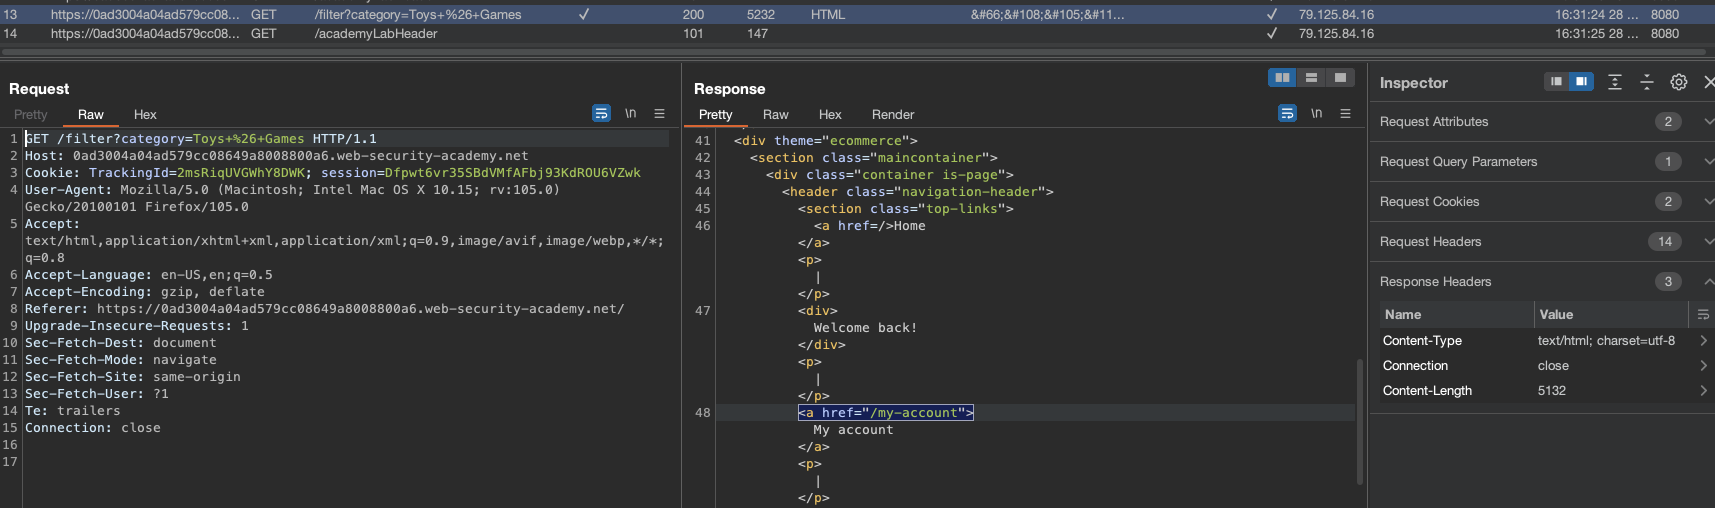Expand the Request Attributes section
This screenshot has height=508, width=1715.
(1434, 122)
